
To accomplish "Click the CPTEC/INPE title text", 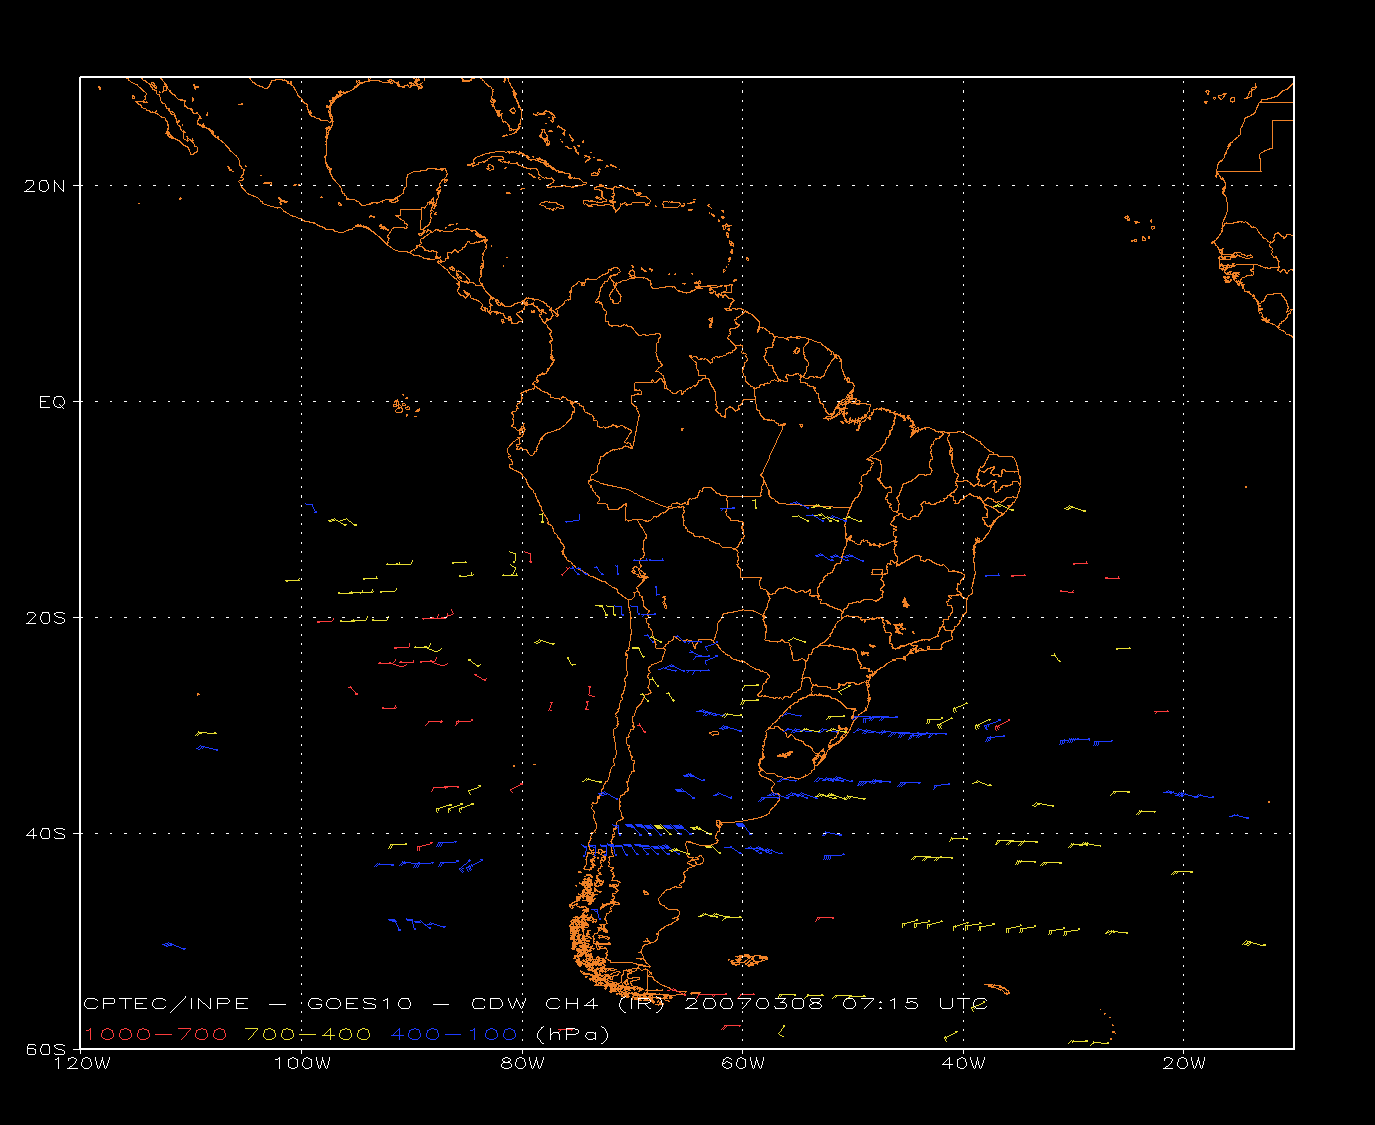I will pos(166,1004).
